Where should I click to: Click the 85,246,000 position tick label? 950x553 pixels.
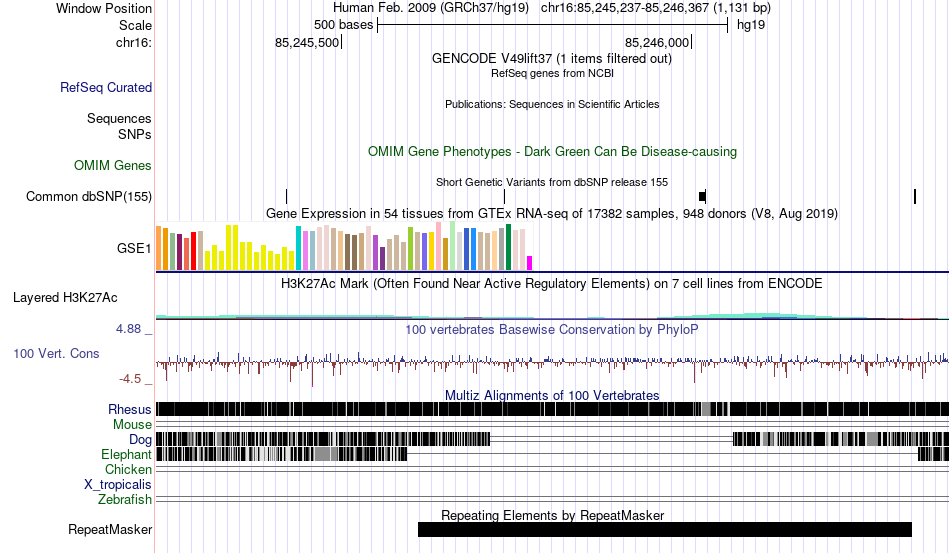(x=657, y=42)
